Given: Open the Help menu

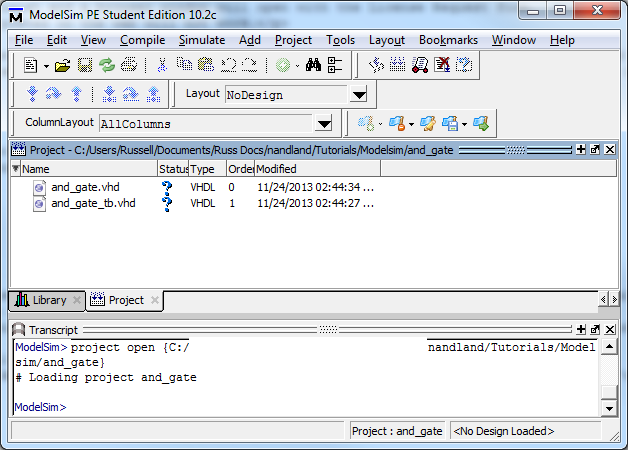Looking at the screenshot, I should click(562, 40).
